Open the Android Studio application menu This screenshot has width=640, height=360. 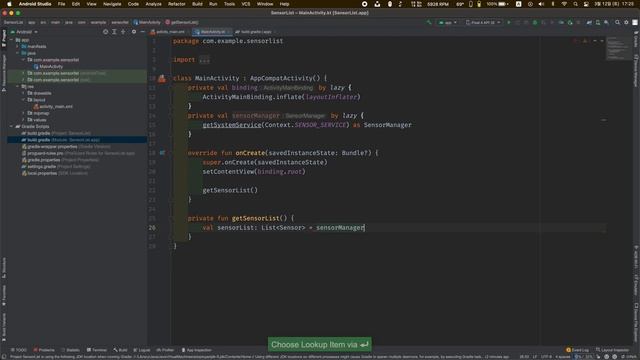tap(35, 4)
